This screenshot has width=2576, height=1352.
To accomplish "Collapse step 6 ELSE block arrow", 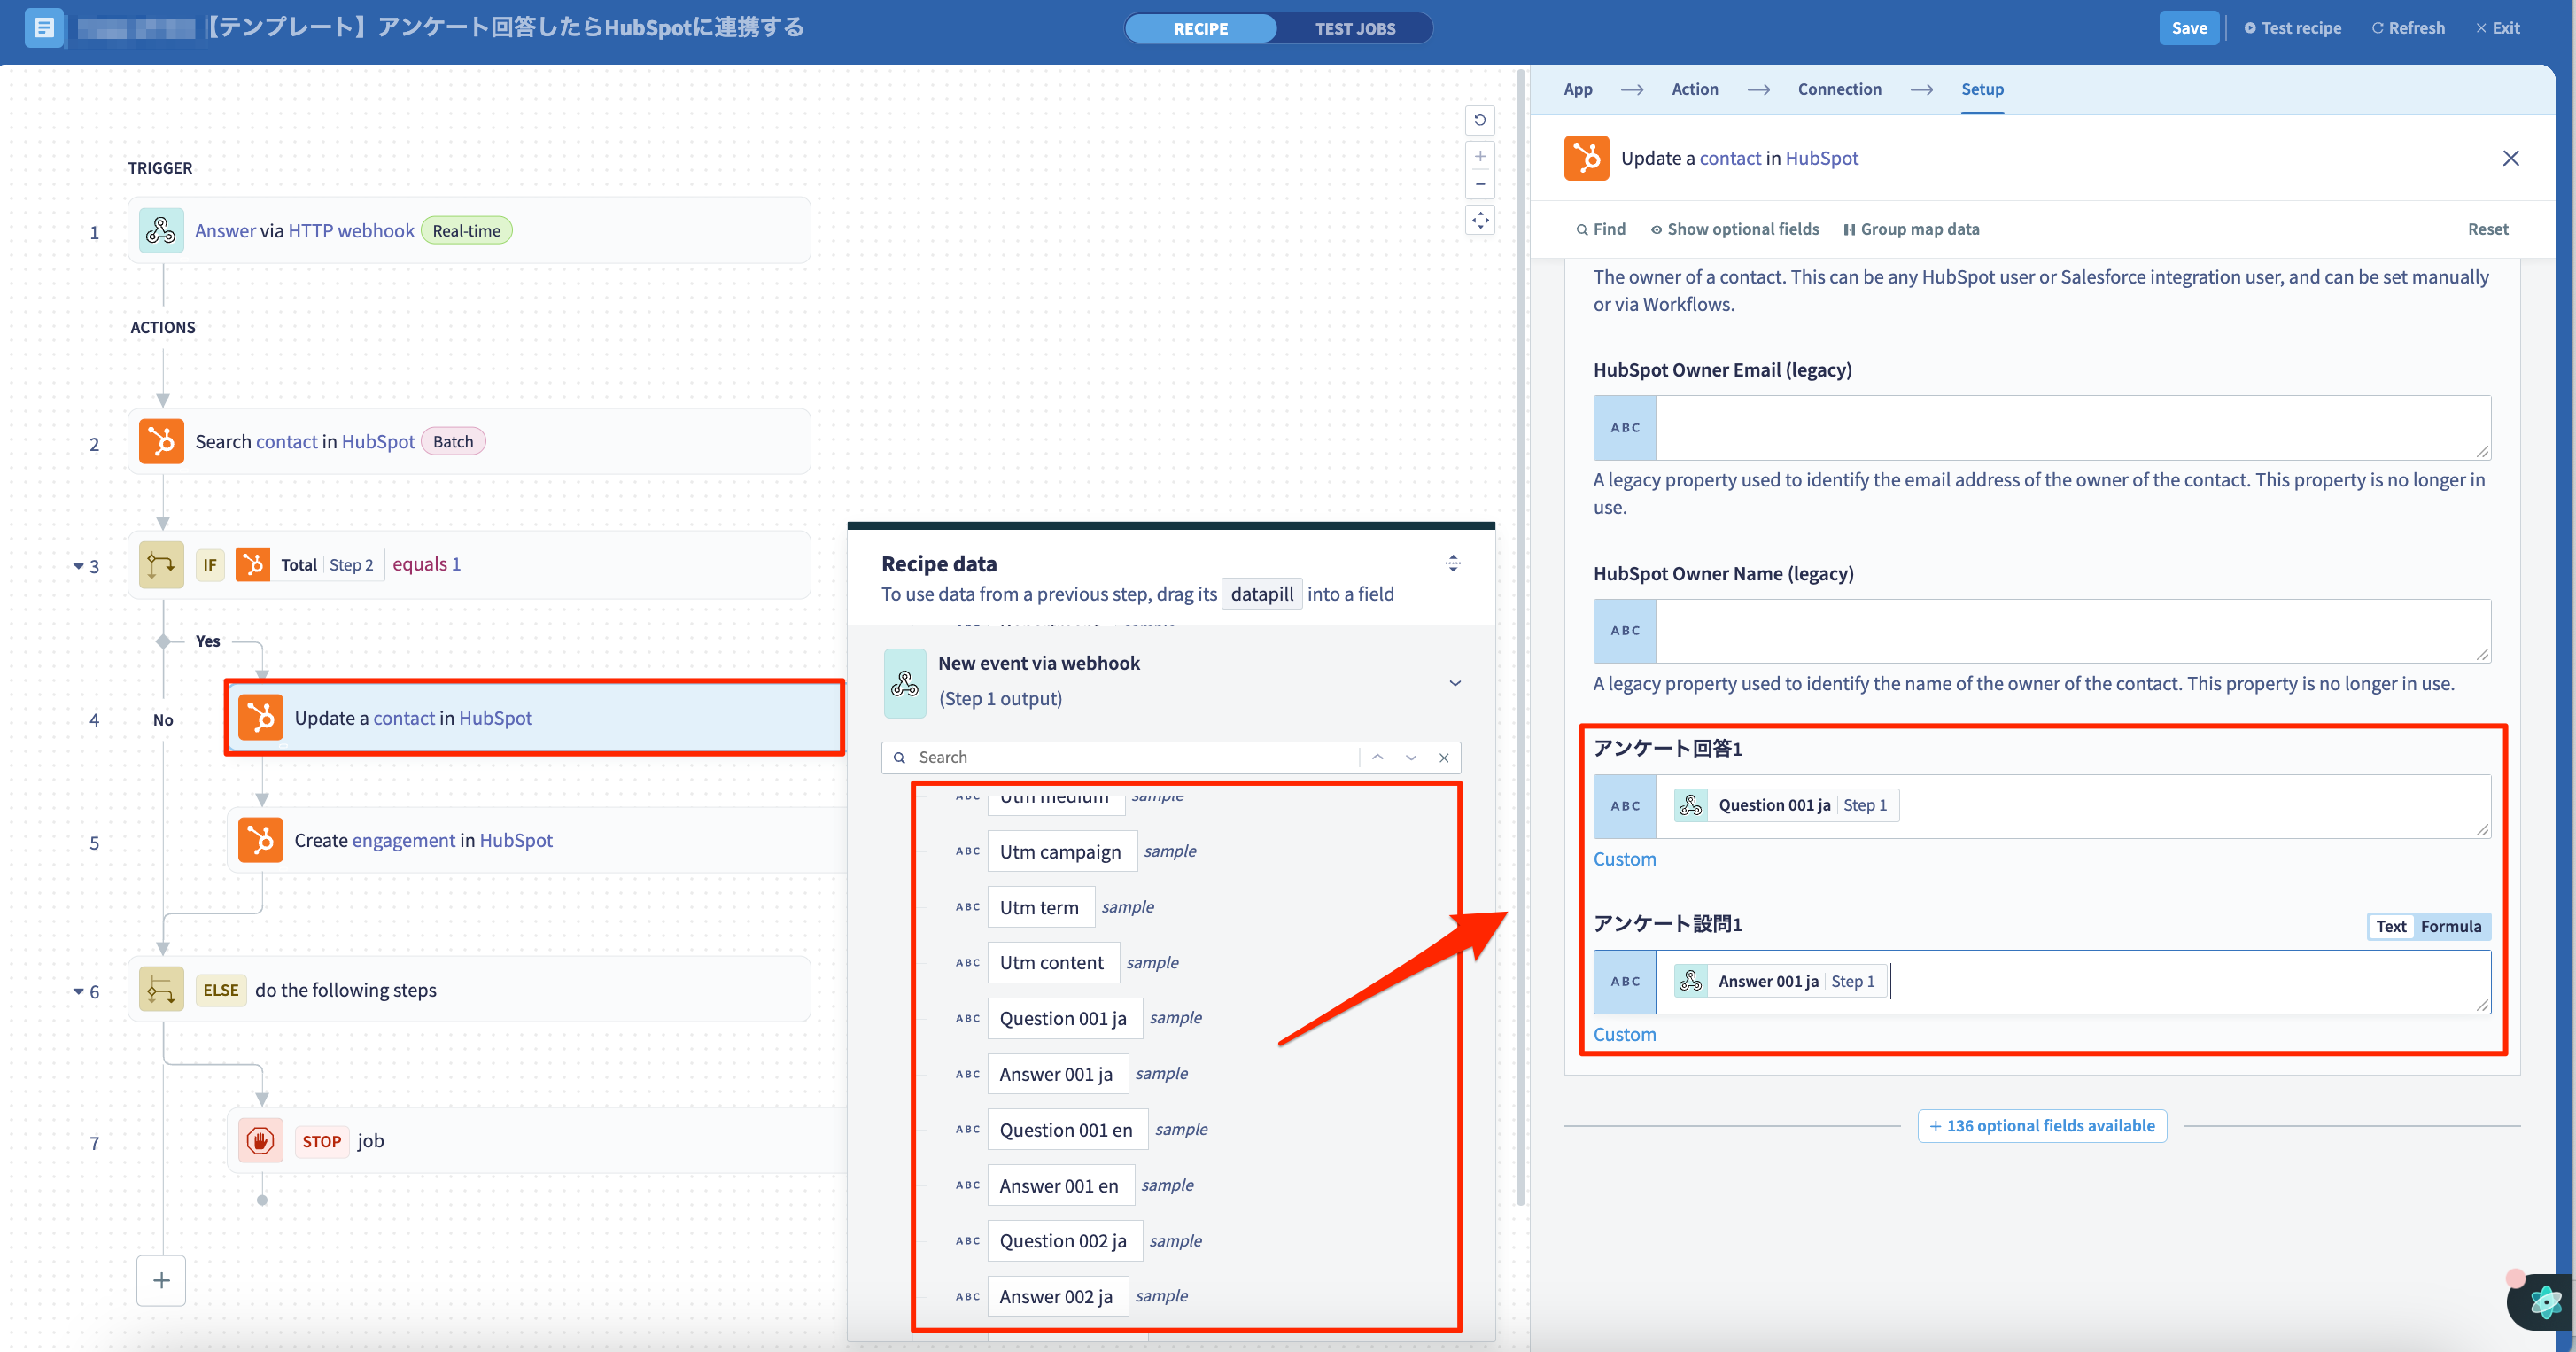I will pos(78,991).
